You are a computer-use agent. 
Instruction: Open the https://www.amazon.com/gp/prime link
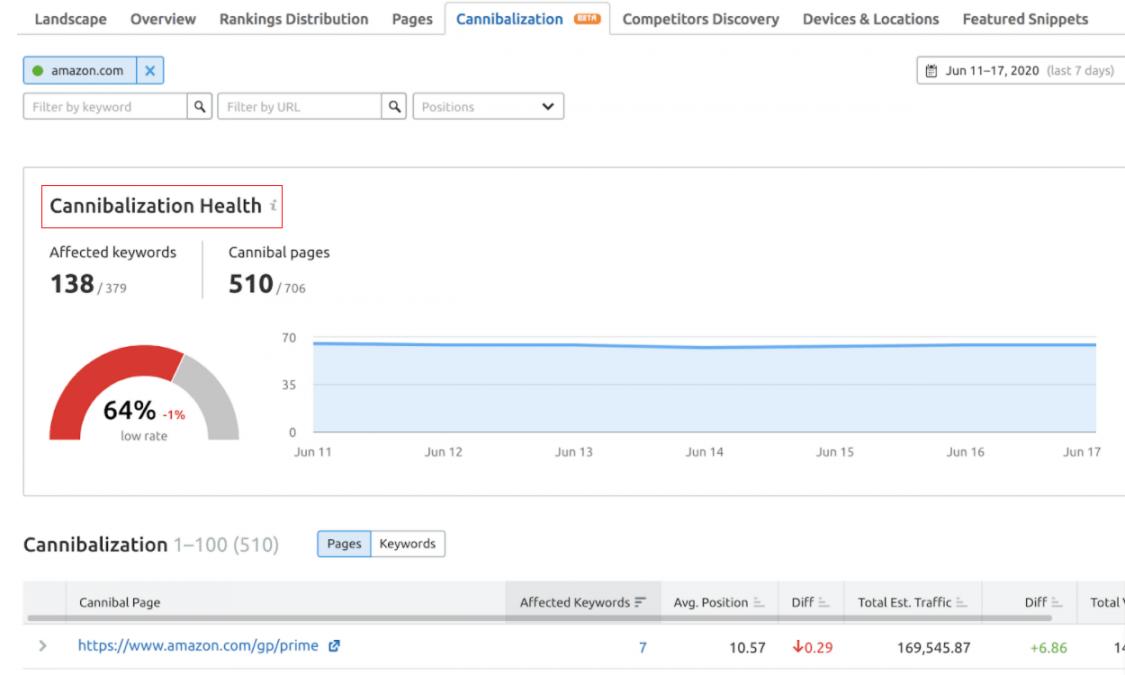[x=198, y=646]
